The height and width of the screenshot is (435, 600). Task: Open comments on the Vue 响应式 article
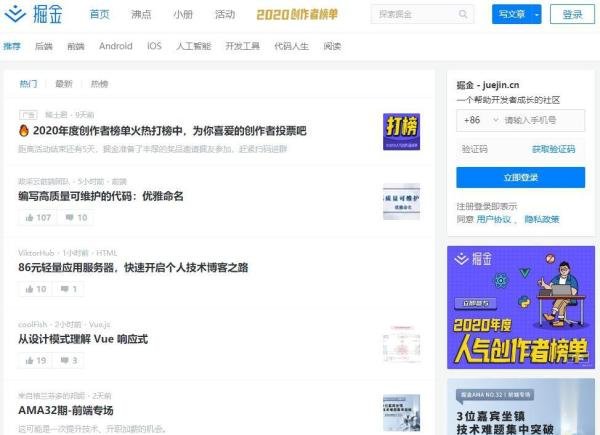pos(69,360)
